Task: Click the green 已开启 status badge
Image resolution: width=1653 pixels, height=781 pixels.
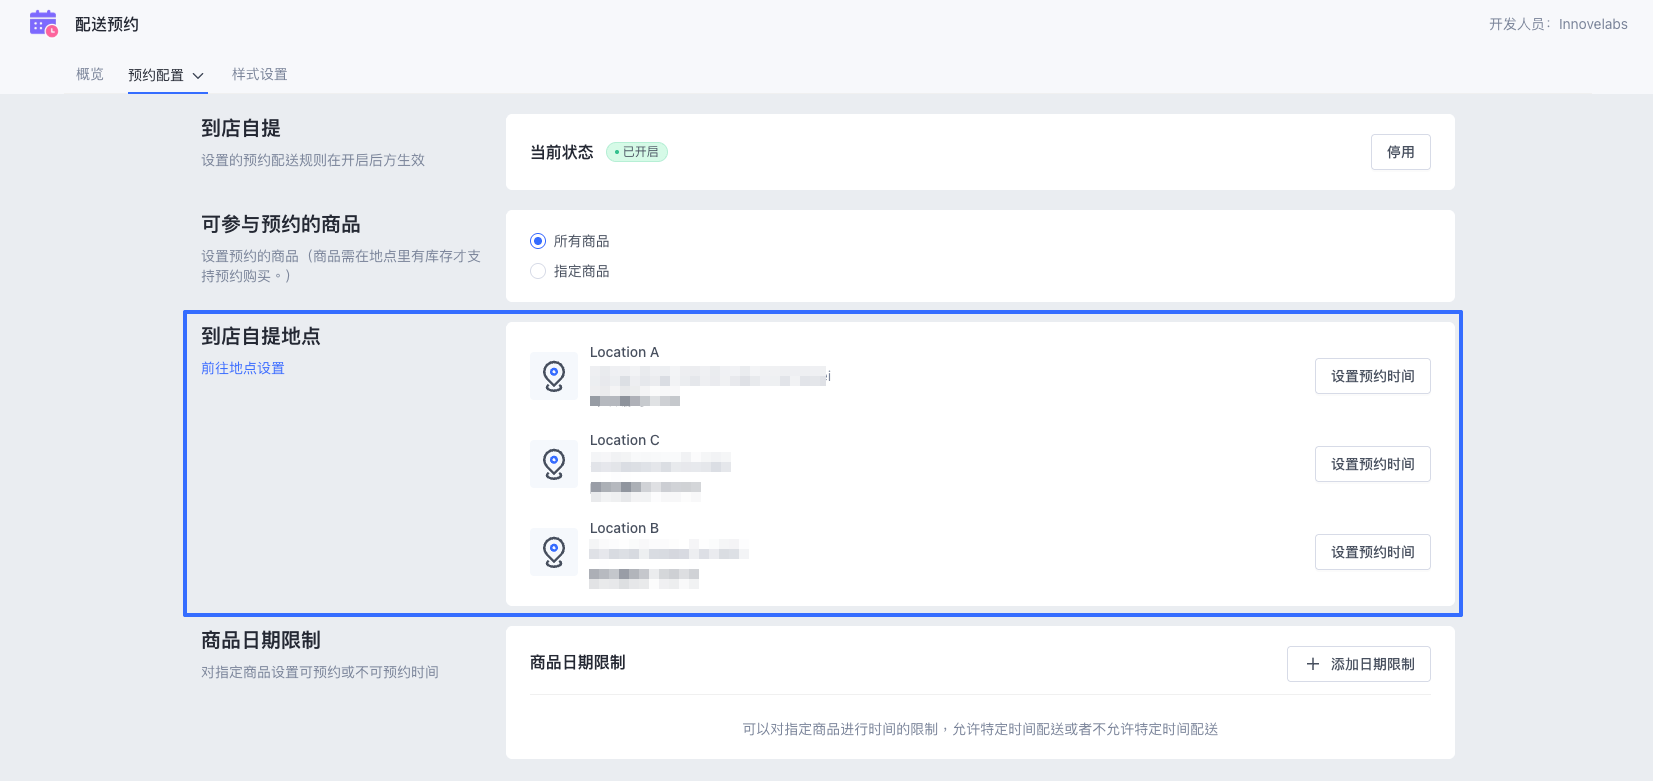Action: (x=637, y=152)
